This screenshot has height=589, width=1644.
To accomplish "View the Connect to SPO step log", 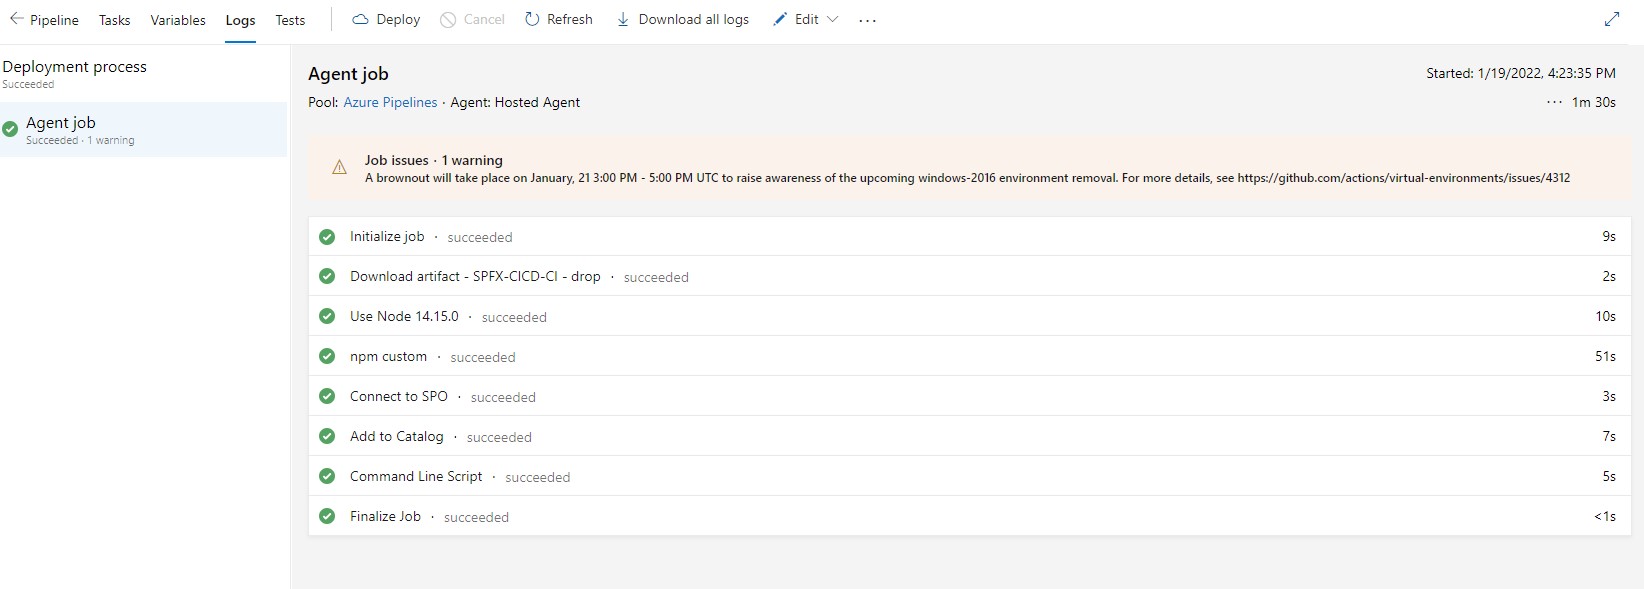I will tap(399, 397).
